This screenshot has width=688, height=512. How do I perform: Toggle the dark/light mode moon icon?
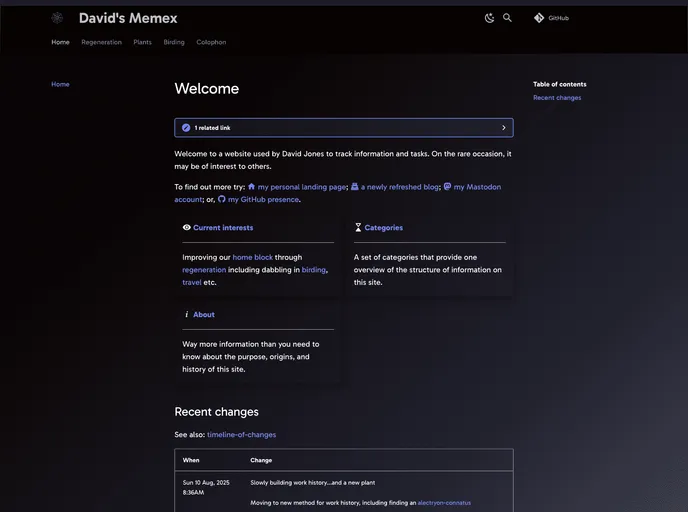point(489,18)
